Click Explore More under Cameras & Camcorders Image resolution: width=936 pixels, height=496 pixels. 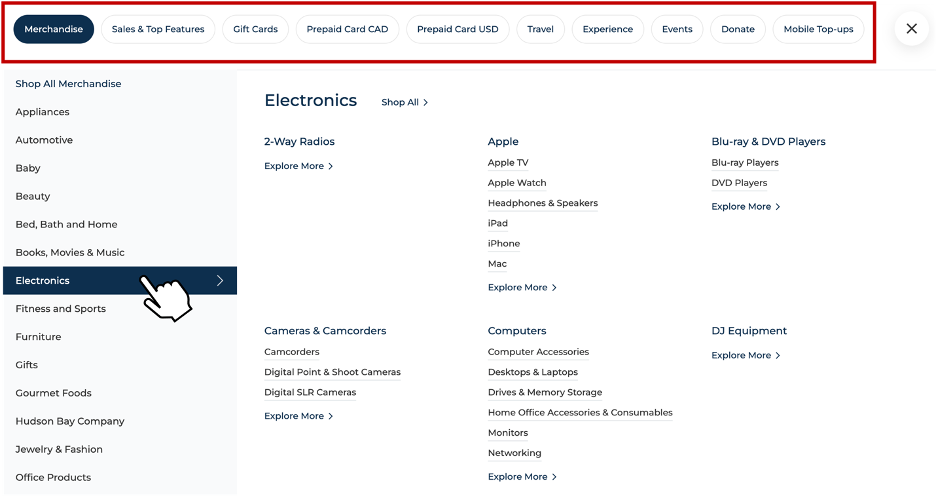click(298, 417)
